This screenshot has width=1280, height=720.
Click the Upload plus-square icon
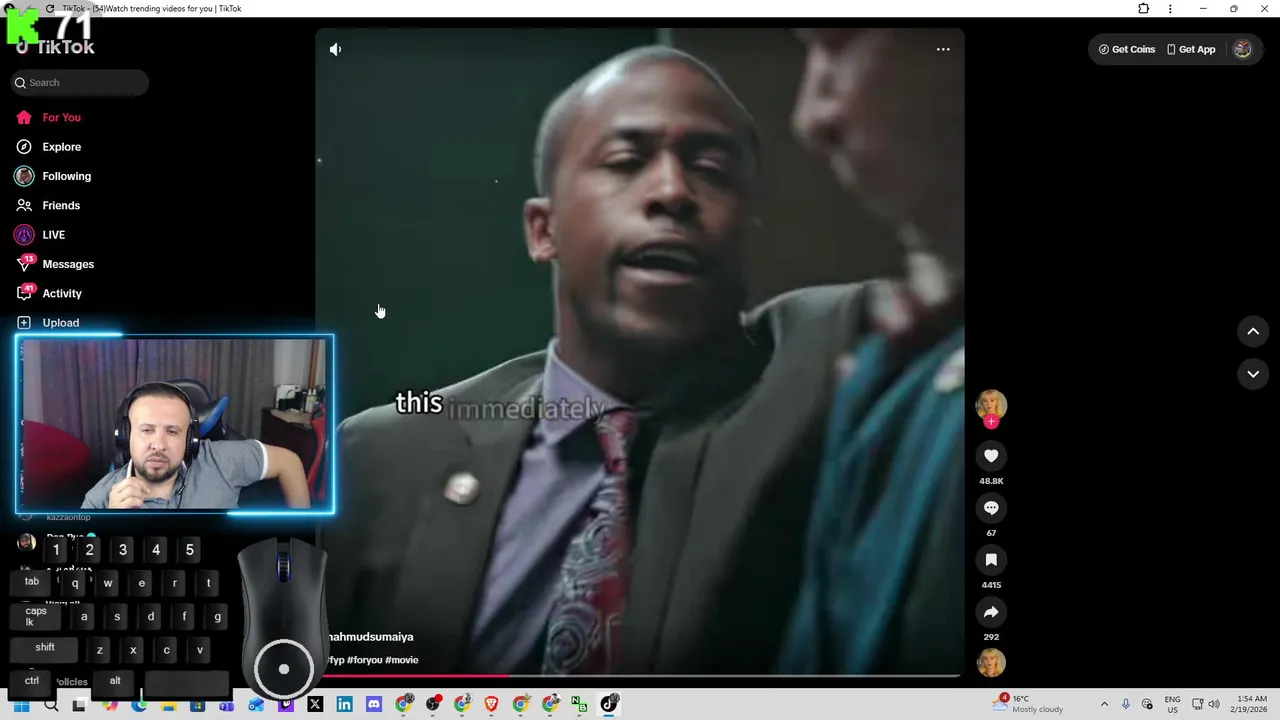coord(24,323)
